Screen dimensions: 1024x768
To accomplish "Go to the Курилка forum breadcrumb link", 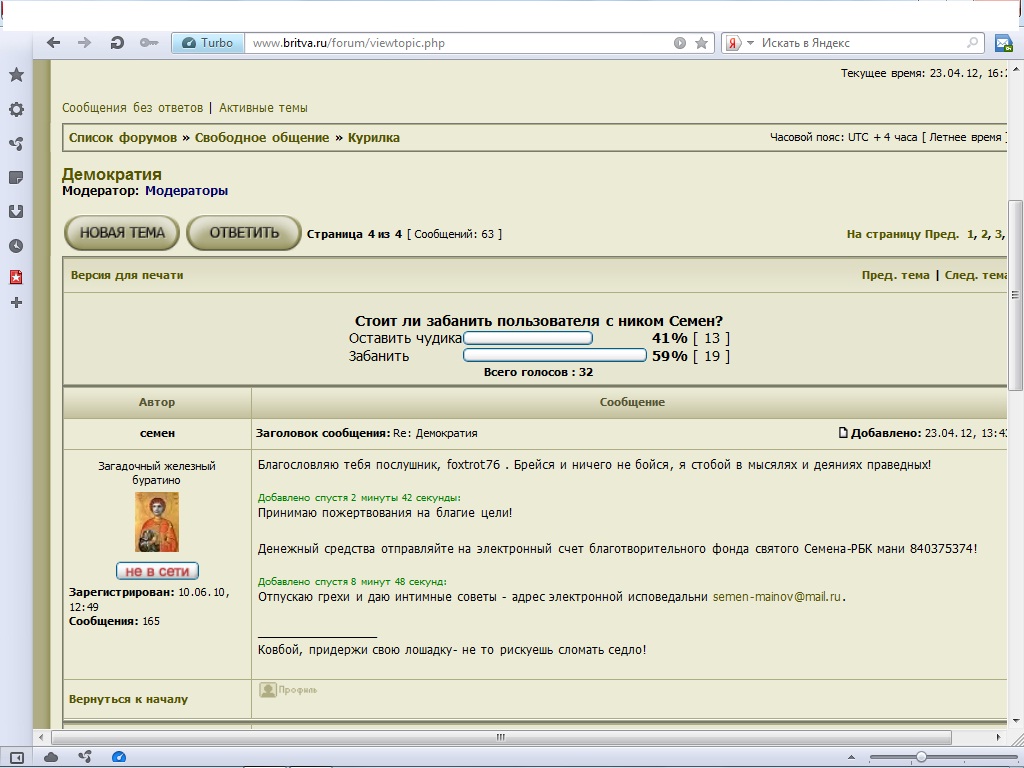I will tap(373, 138).
